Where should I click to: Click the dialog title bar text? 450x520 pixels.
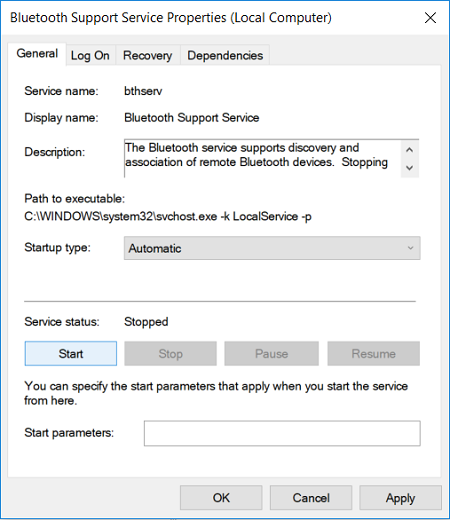coord(171,18)
